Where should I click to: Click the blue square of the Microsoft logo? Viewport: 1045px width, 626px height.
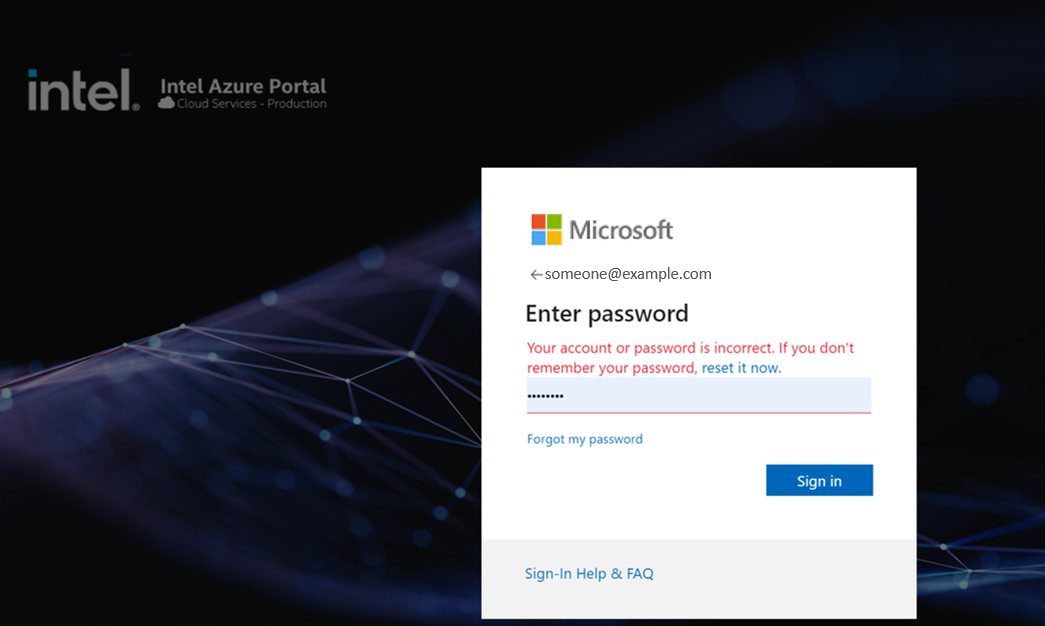(539, 238)
